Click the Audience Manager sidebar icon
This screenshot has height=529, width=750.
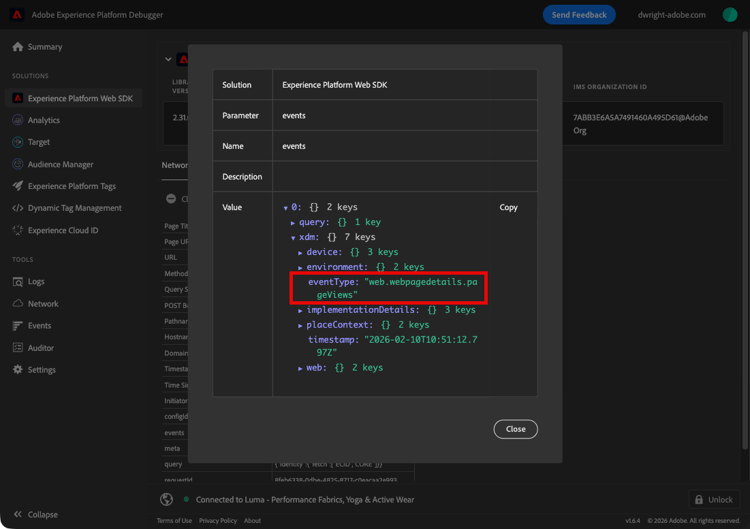18,164
